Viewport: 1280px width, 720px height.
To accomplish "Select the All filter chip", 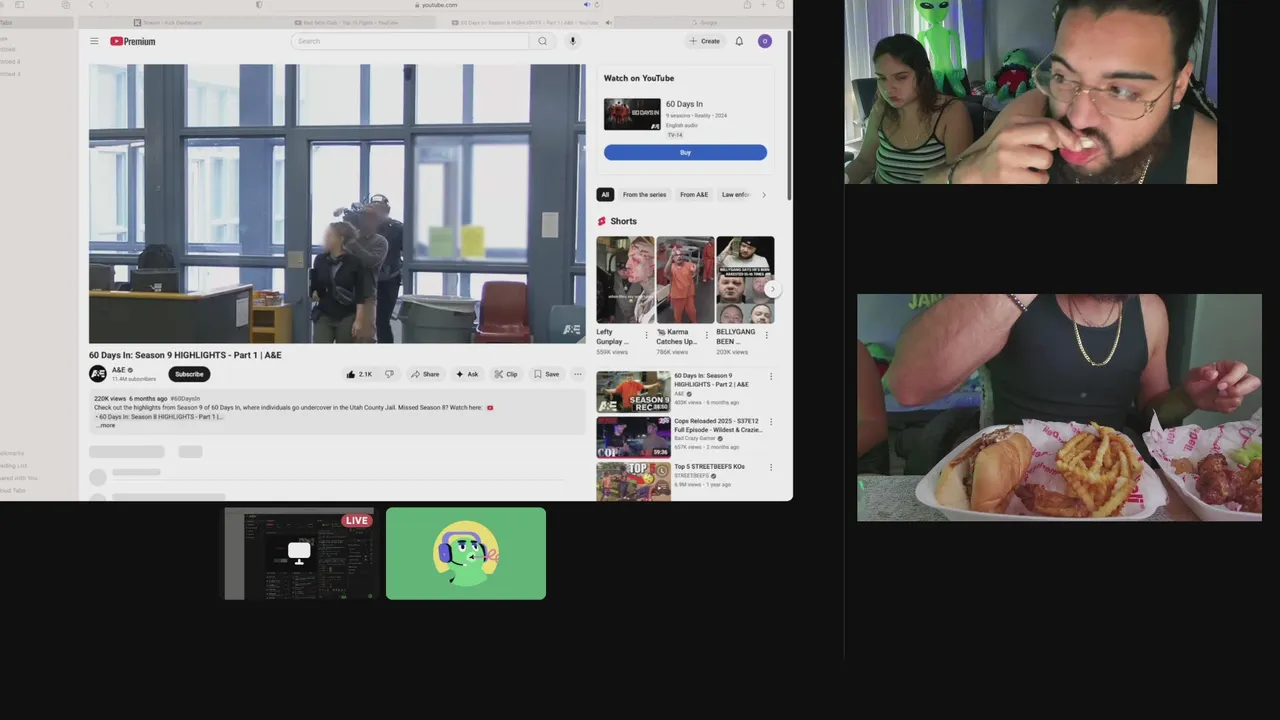I will (605, 195).
